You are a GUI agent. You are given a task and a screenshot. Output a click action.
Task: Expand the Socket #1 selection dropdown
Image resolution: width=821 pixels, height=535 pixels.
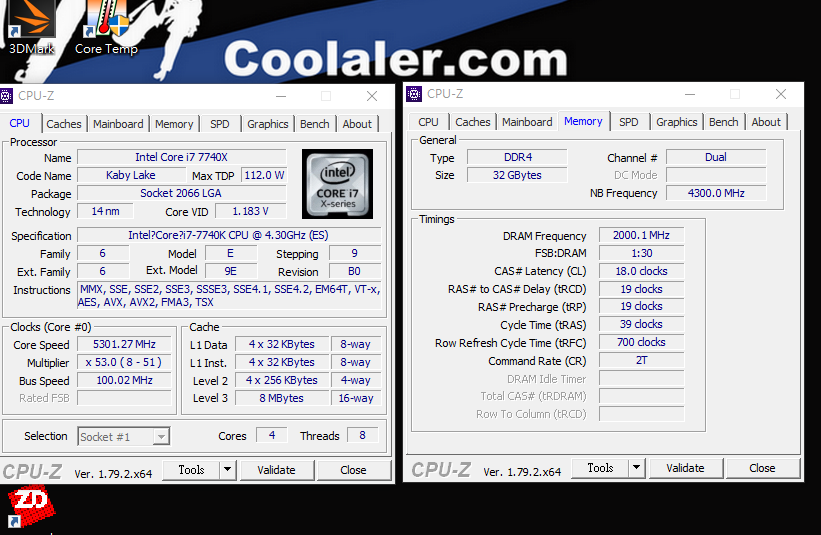[x=162, y=437]
